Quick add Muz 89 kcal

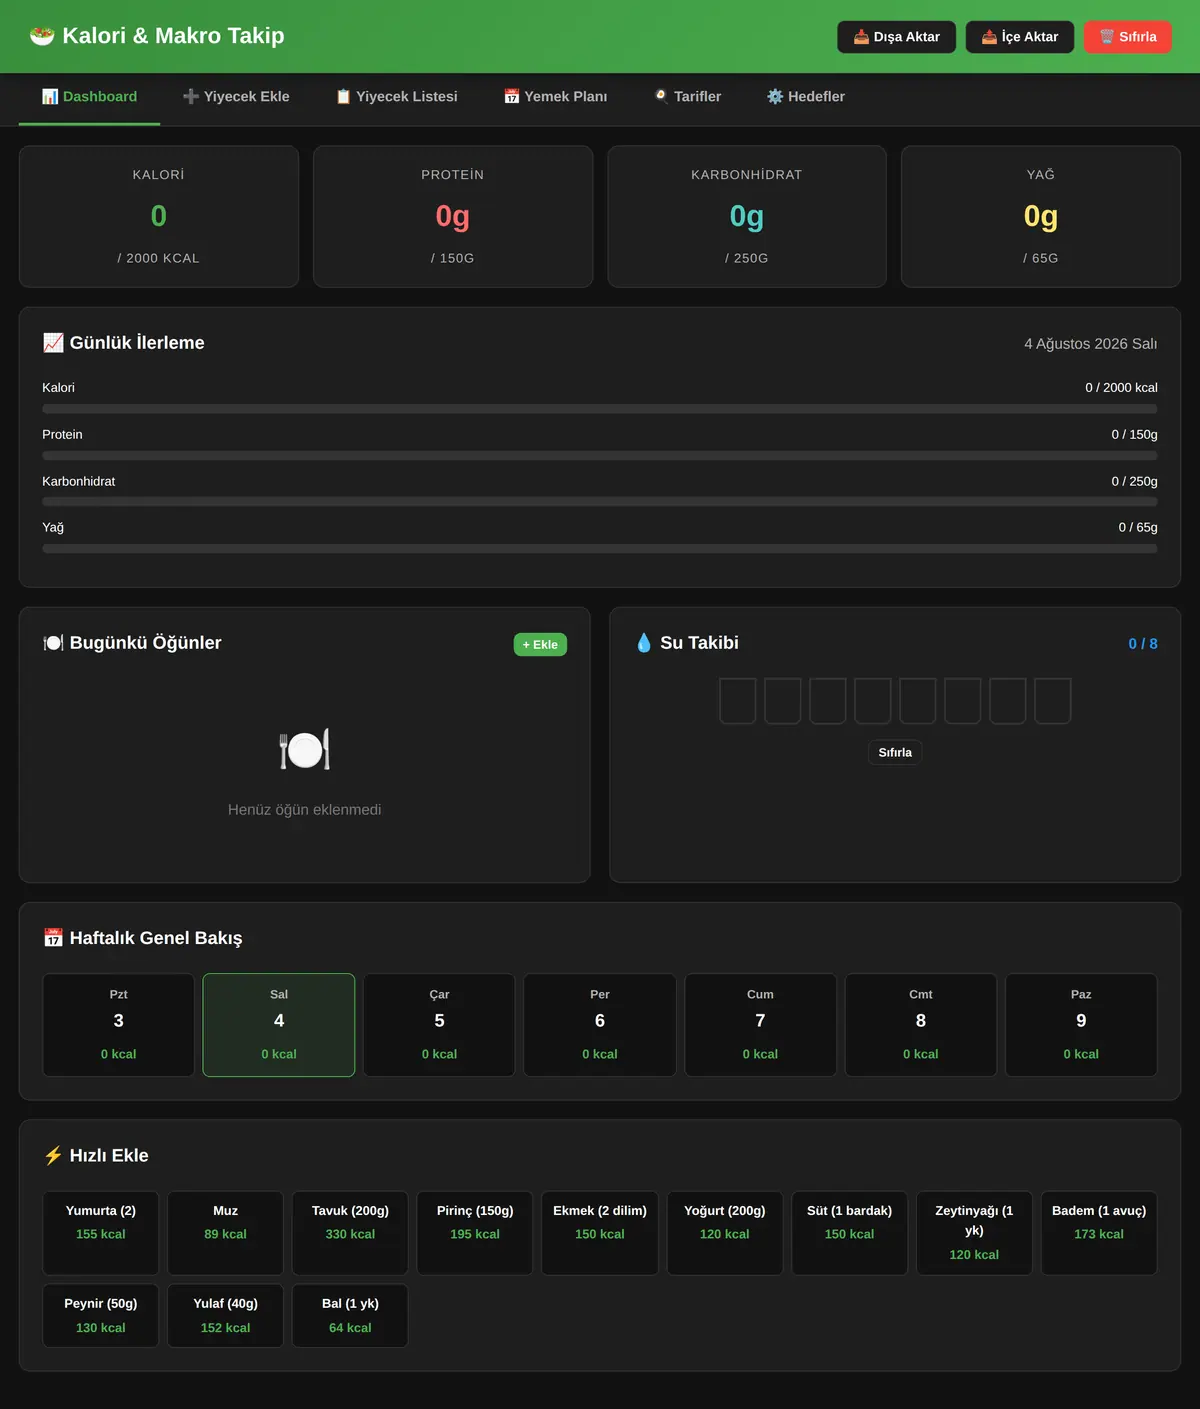tap(226, 1233)
